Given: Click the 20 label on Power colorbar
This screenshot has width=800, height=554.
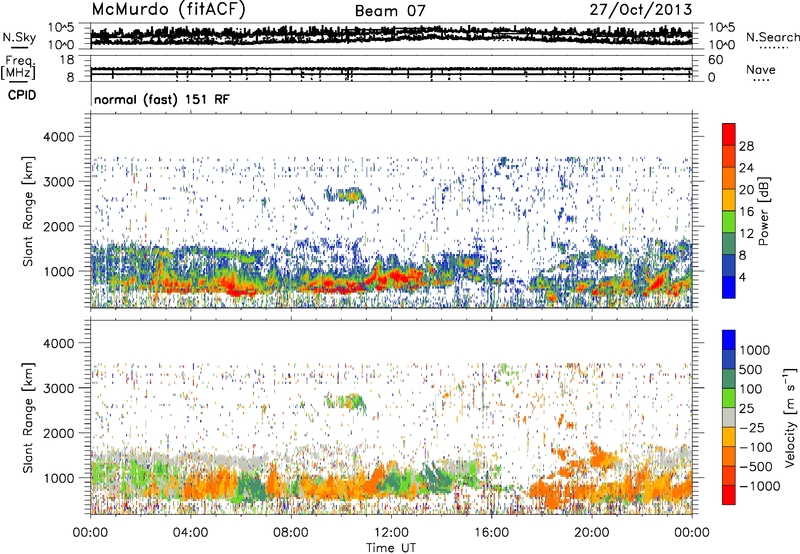Looking at the screenshot, I should click(746, 190).
